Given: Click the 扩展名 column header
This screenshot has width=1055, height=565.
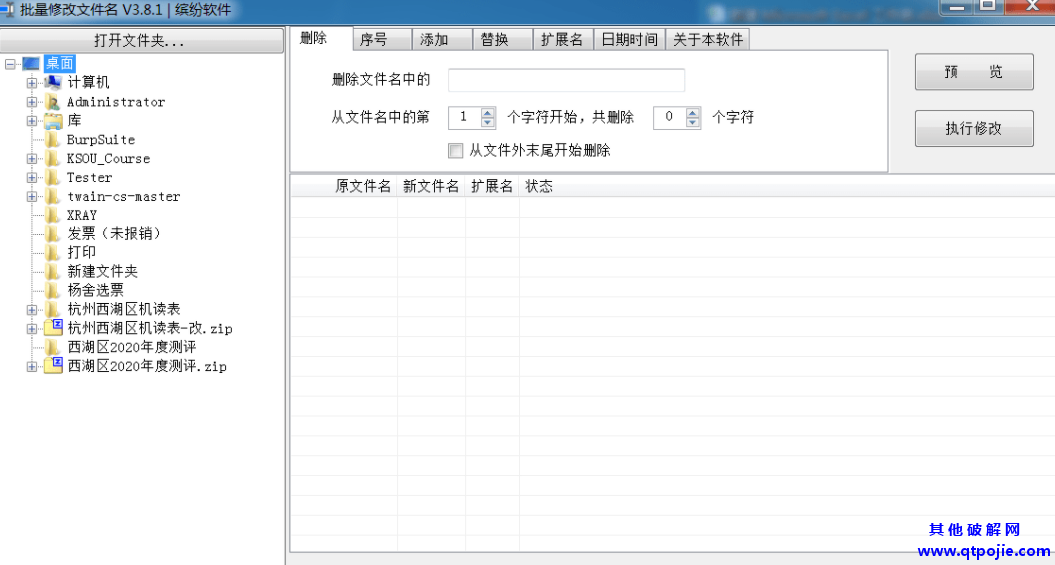Looking at the screenshot, I should pos(492,186).
